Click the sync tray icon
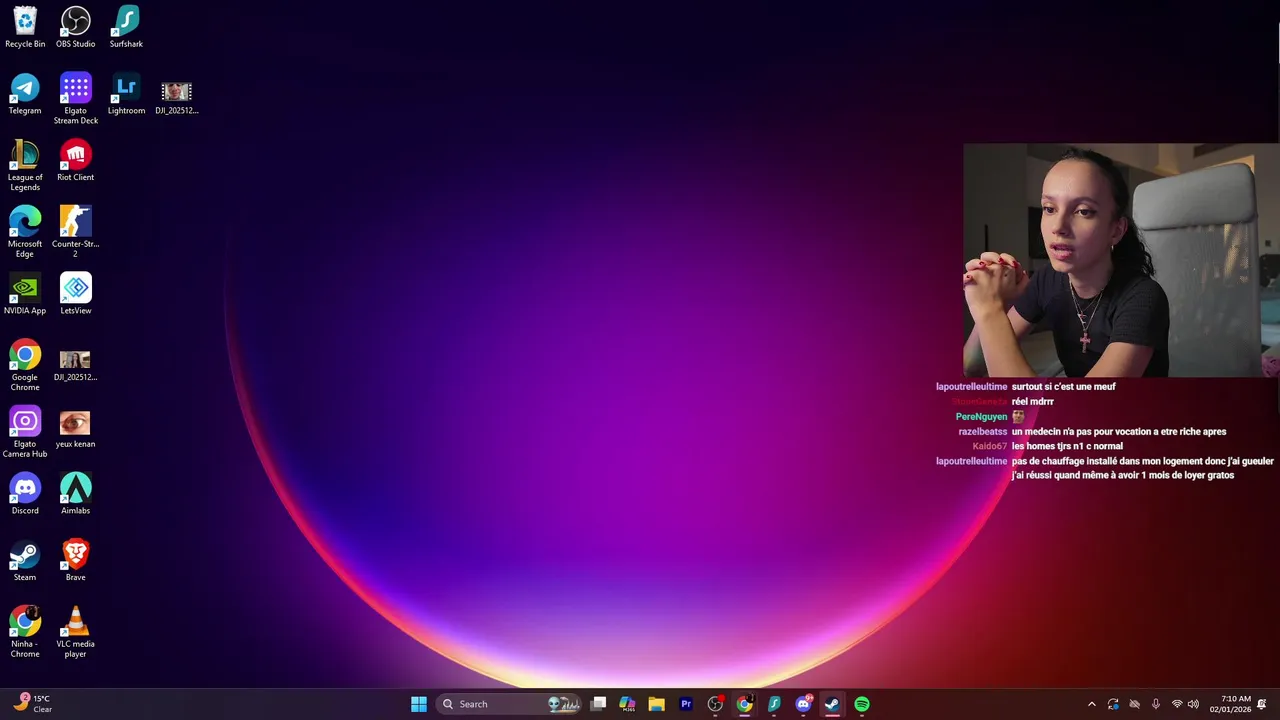Viewport: 1280px width, 720px height. pos(1113,704)
